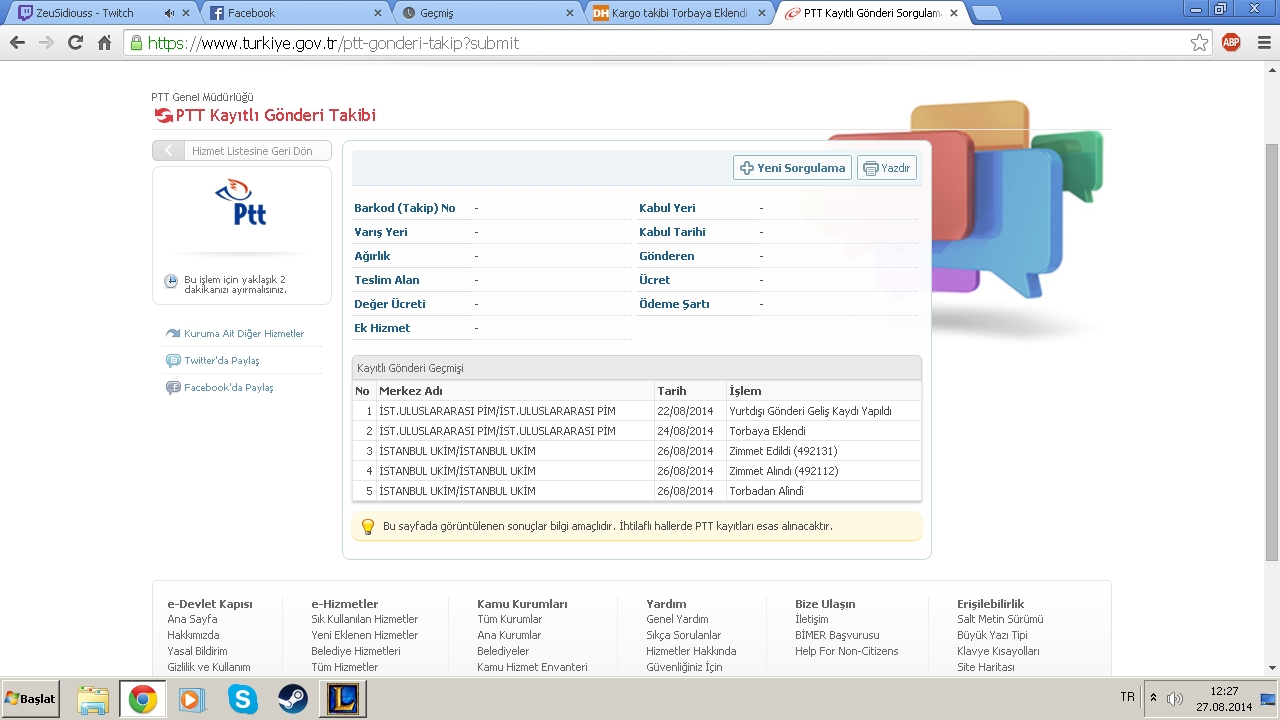Click the Facebook share icon
This screenshot has height=720, width=1280.
pos(173,387)
